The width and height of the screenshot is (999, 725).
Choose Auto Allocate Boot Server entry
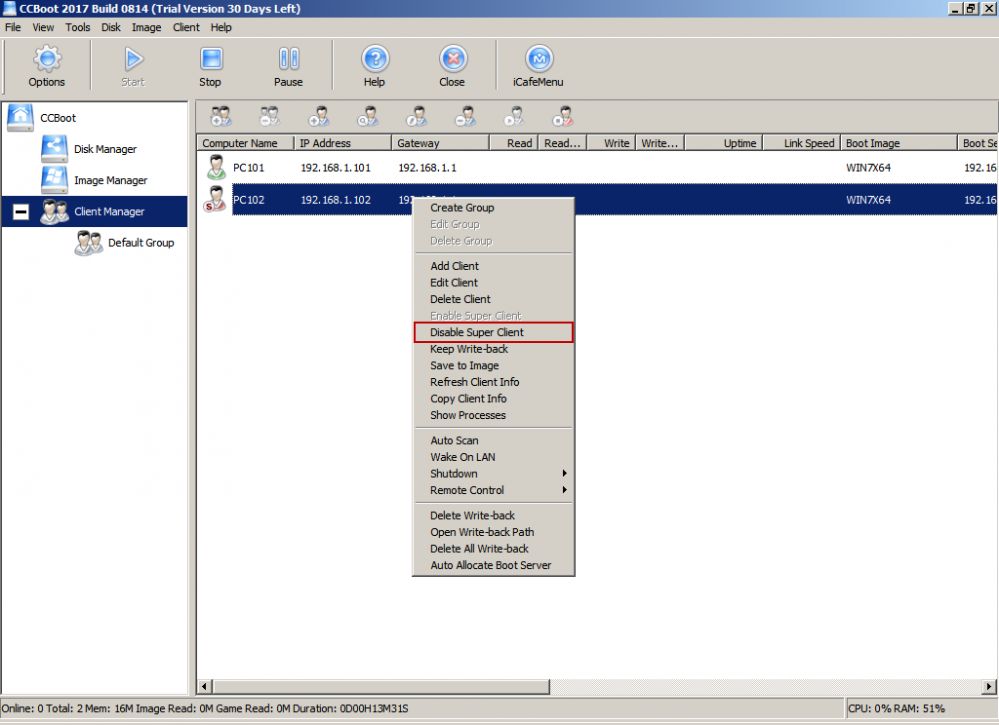pyautogui.click(x=494, y=565)
